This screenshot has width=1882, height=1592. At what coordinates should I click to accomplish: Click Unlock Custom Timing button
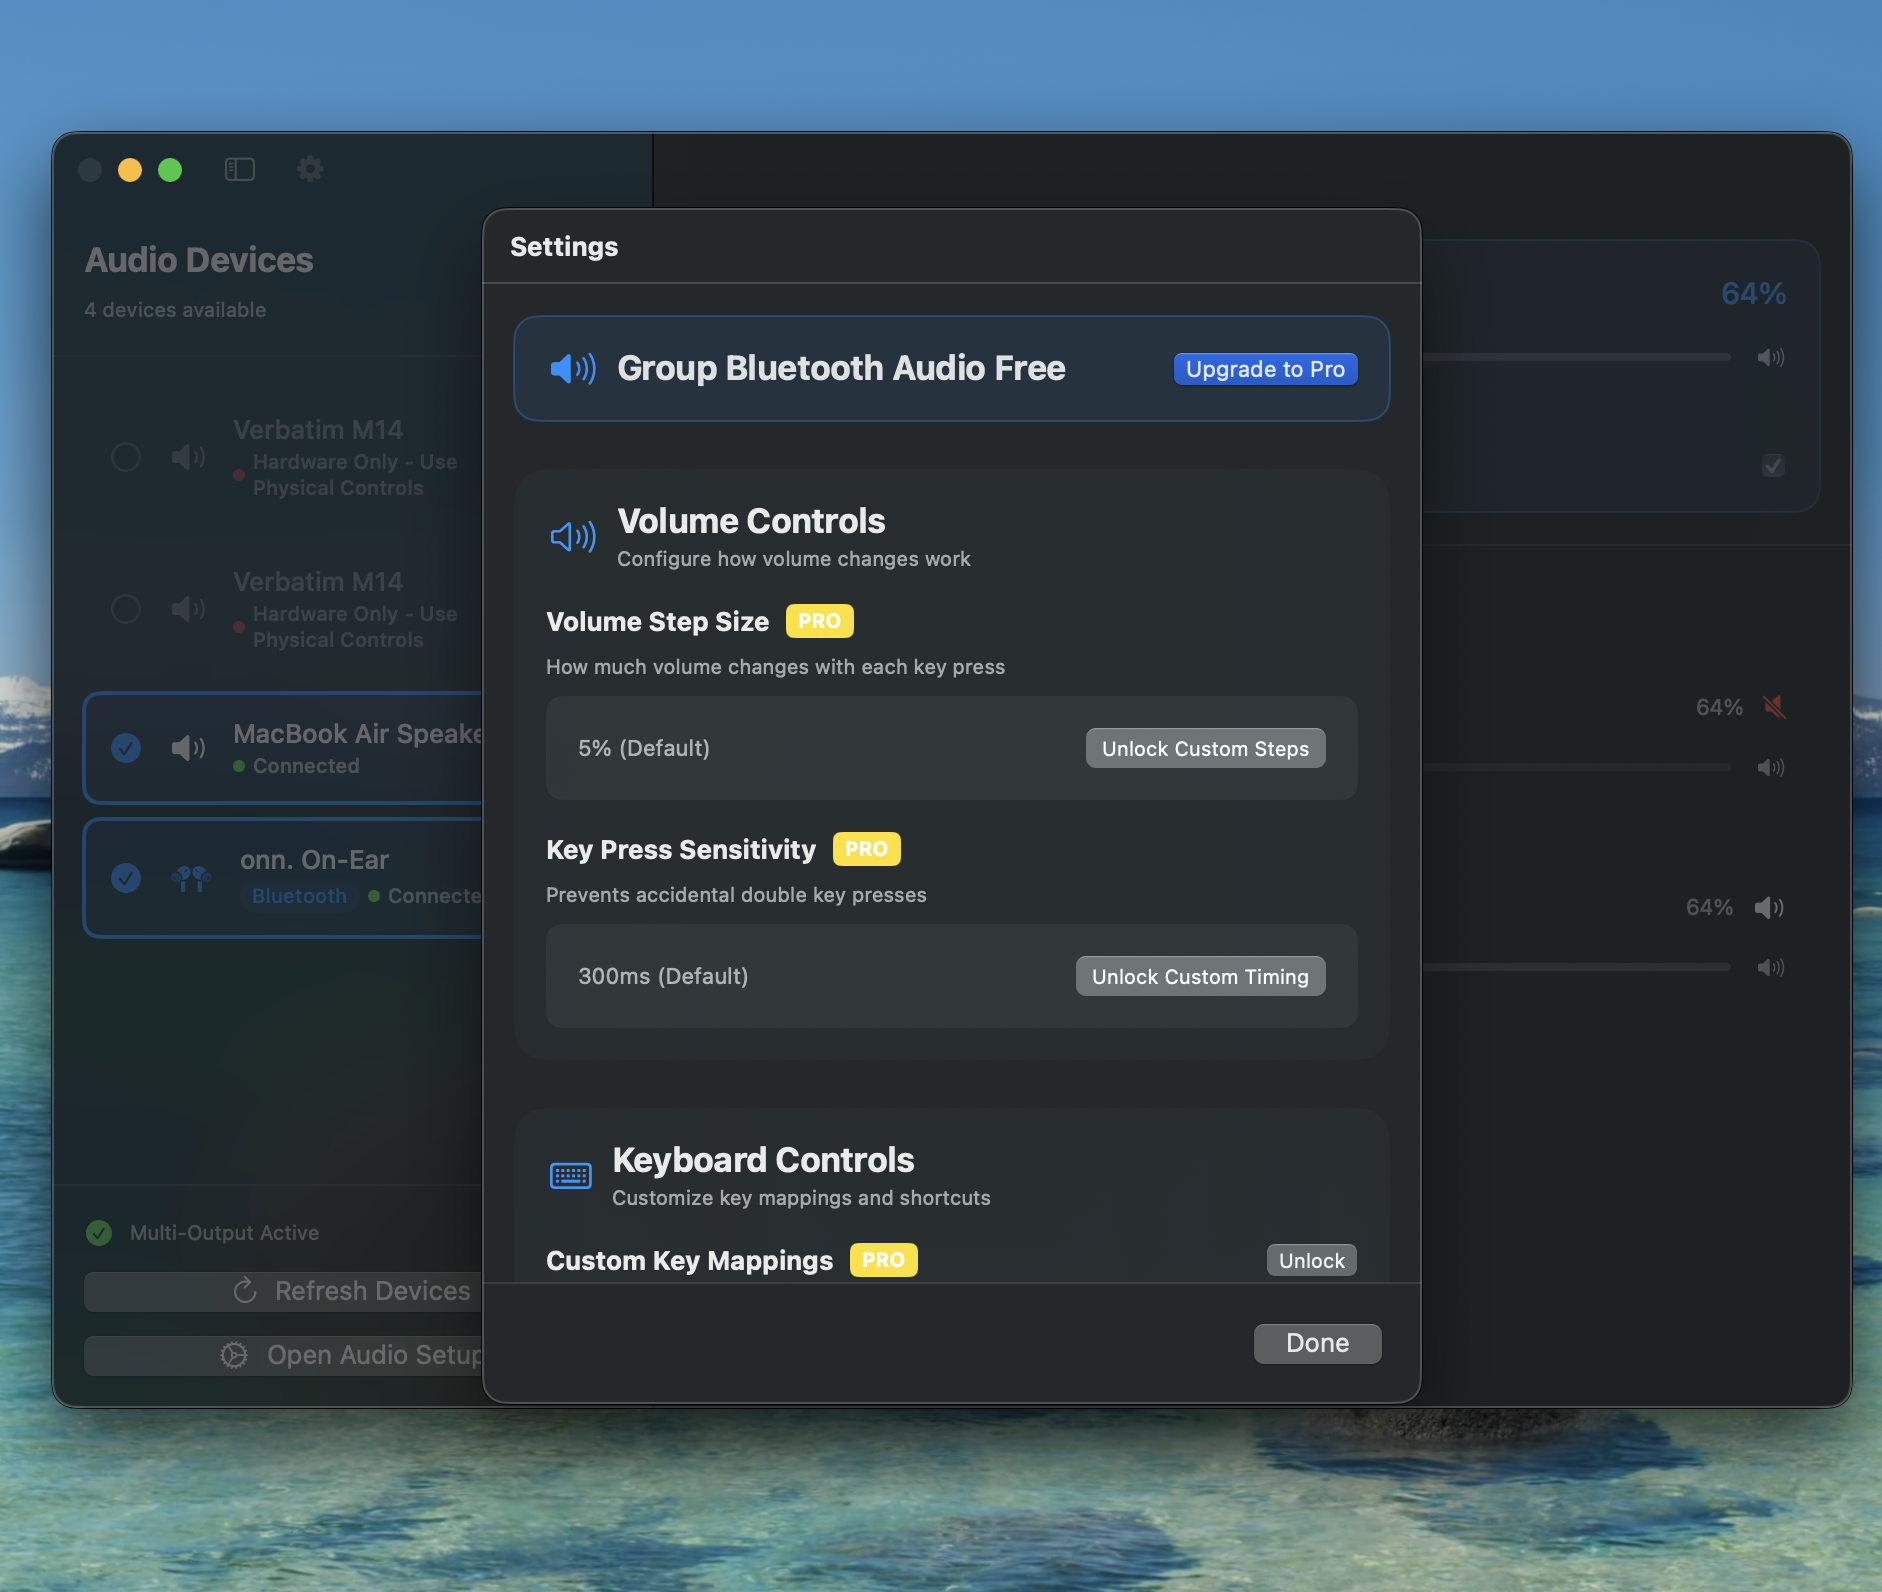[x=1200, y=977]
